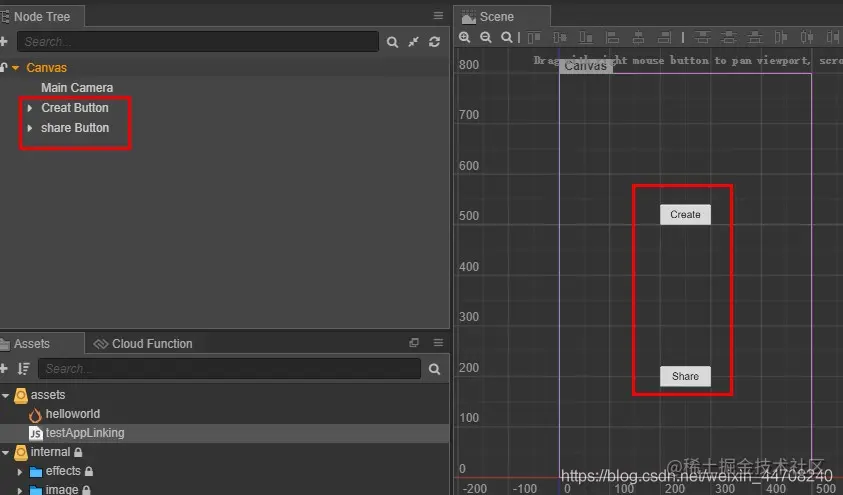This screenshot has height=495, width=843.
Task: Add a new node with plus icon
Action: pos(3,41)
